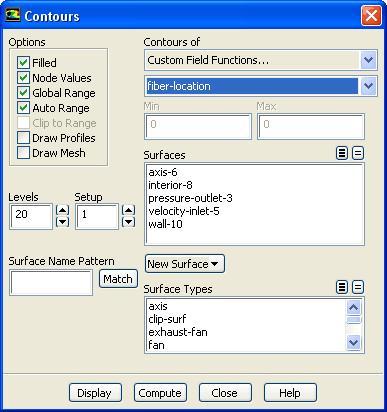The image size is (387, 412).
Task: Select clip-surf surface type
Action: pos(246,319)
